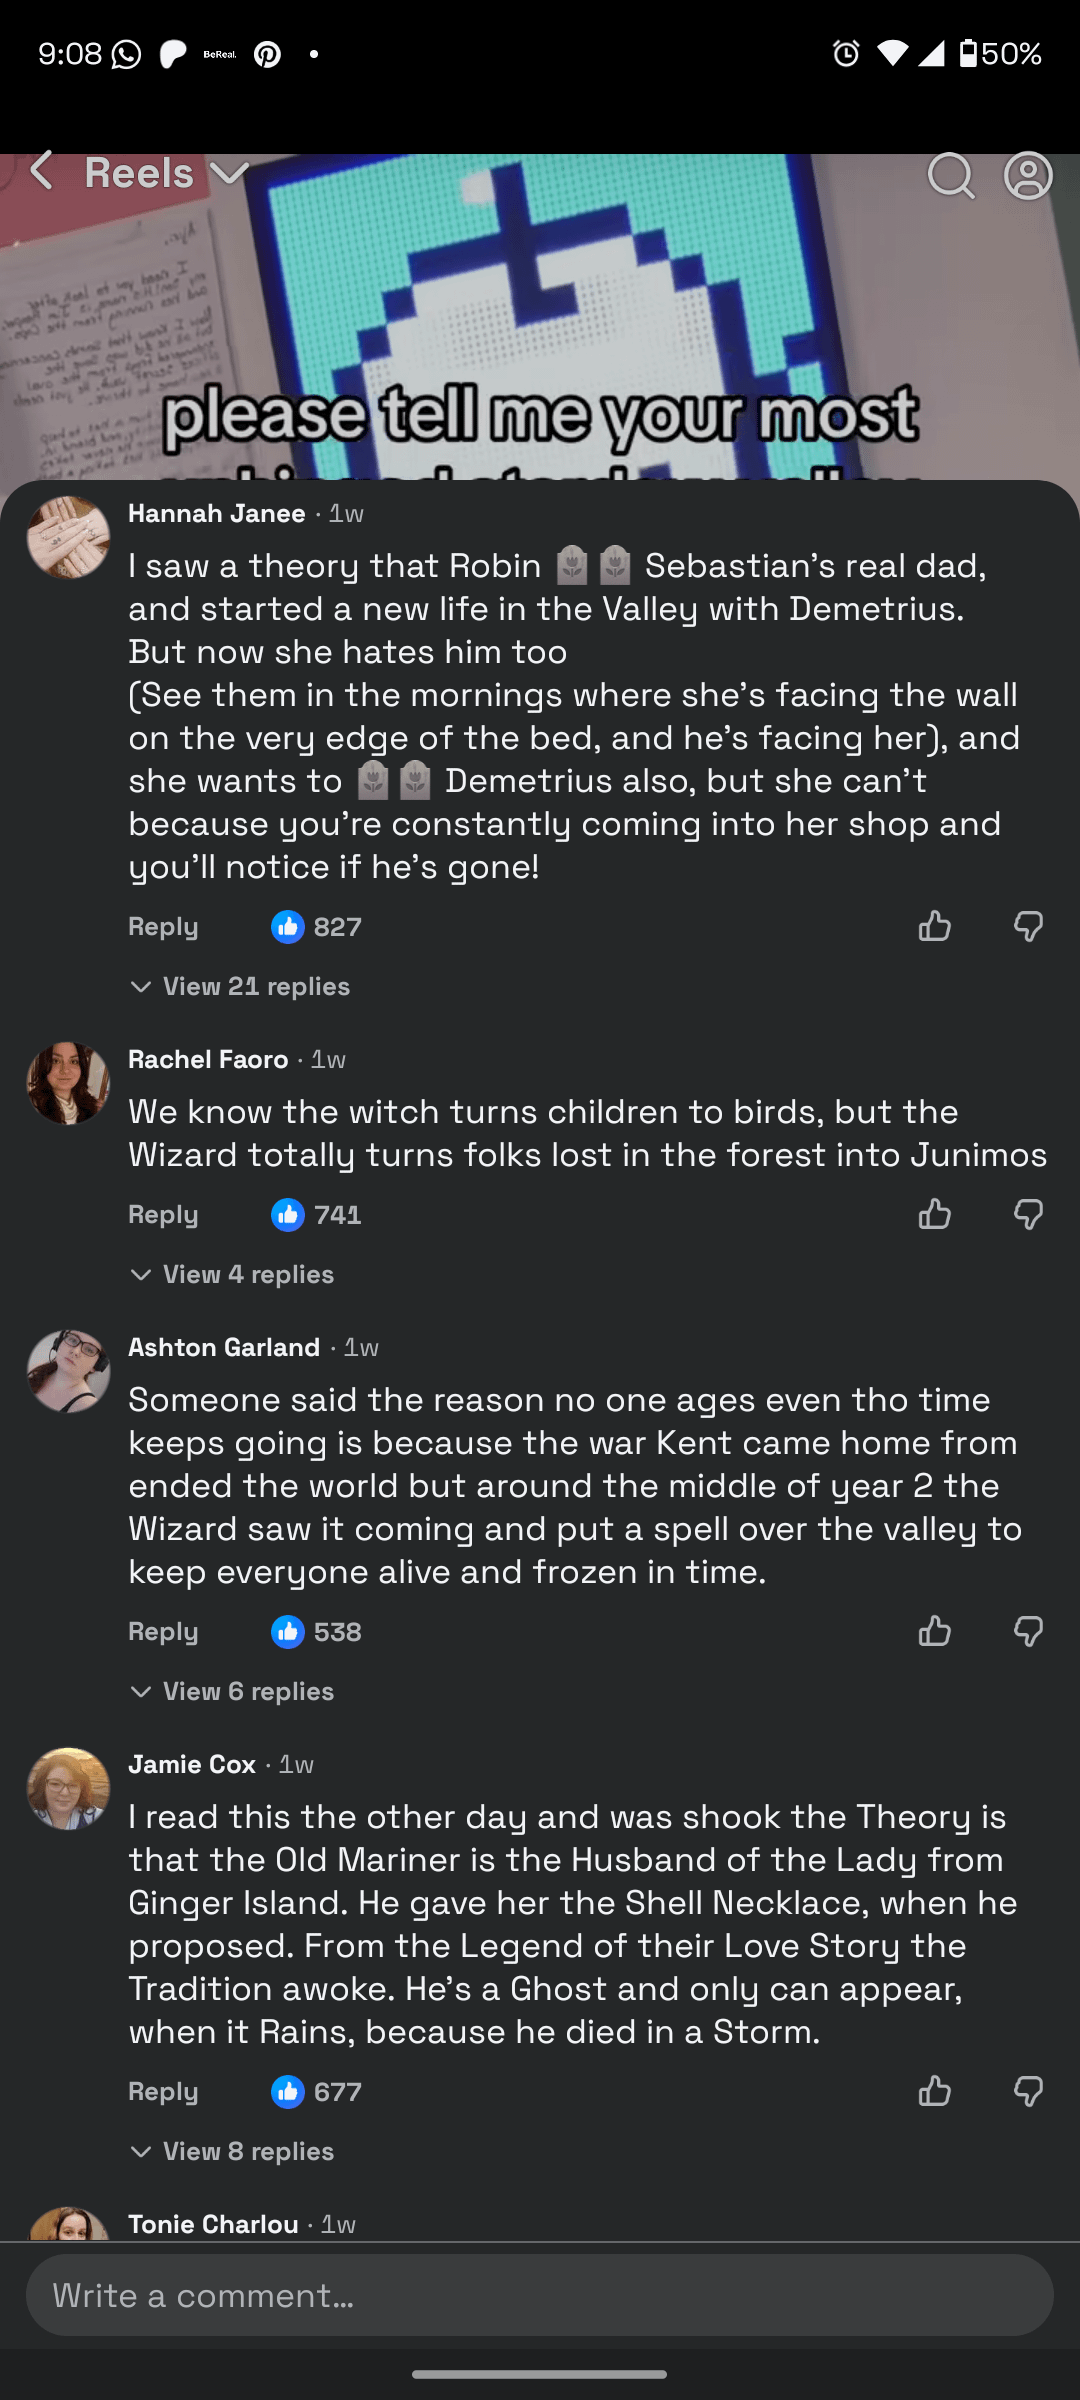
Task: Open Ashton Garland's profile name link
Action: [224, 1348]
